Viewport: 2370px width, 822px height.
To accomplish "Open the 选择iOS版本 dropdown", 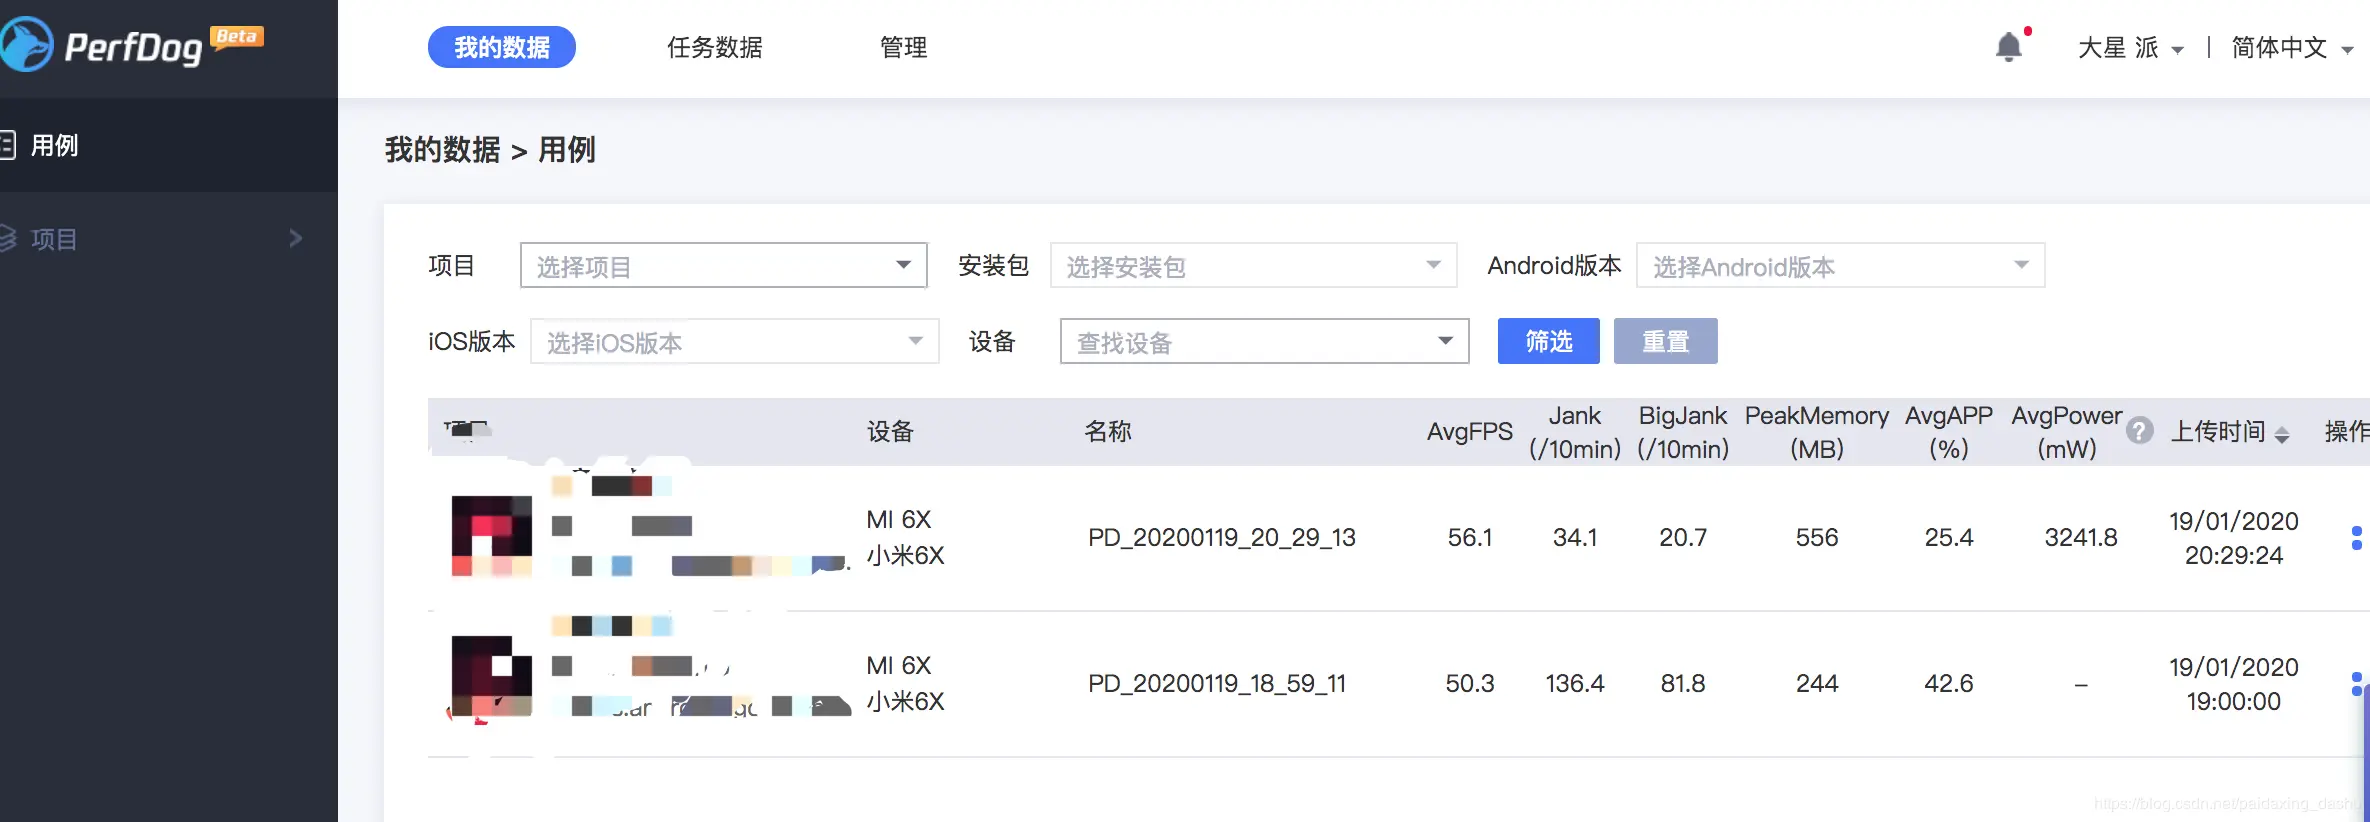I will 734,342.
